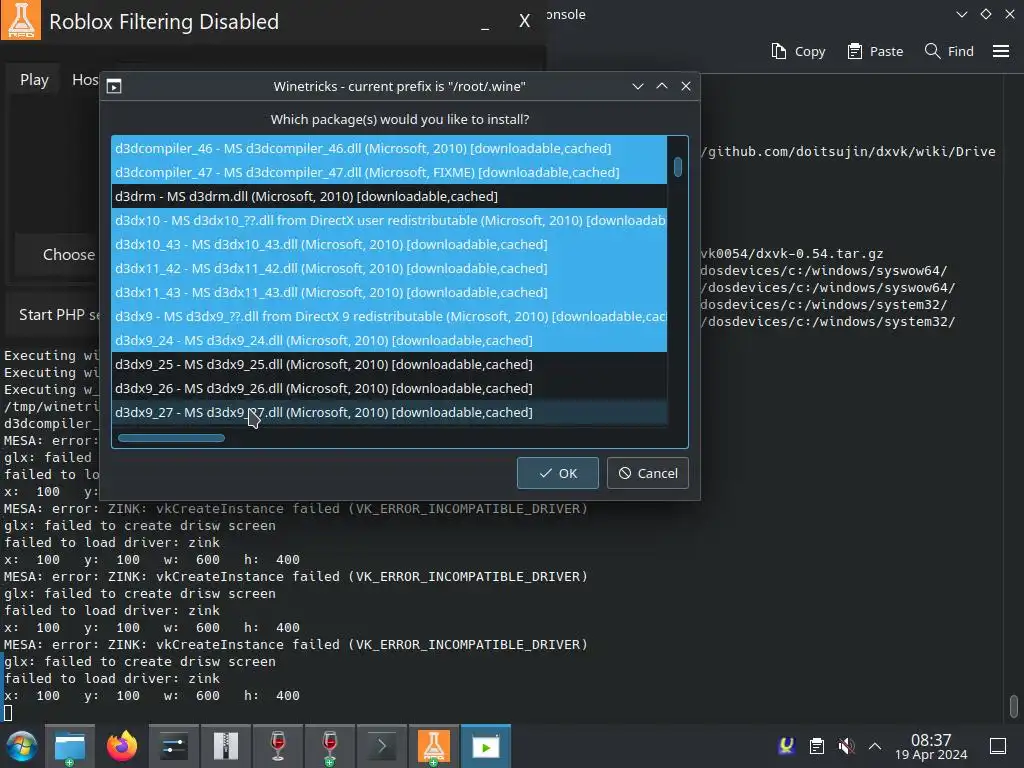Click the clock showing 08:37
This screenshot has width=1024, height=768.
pos(931,746)
